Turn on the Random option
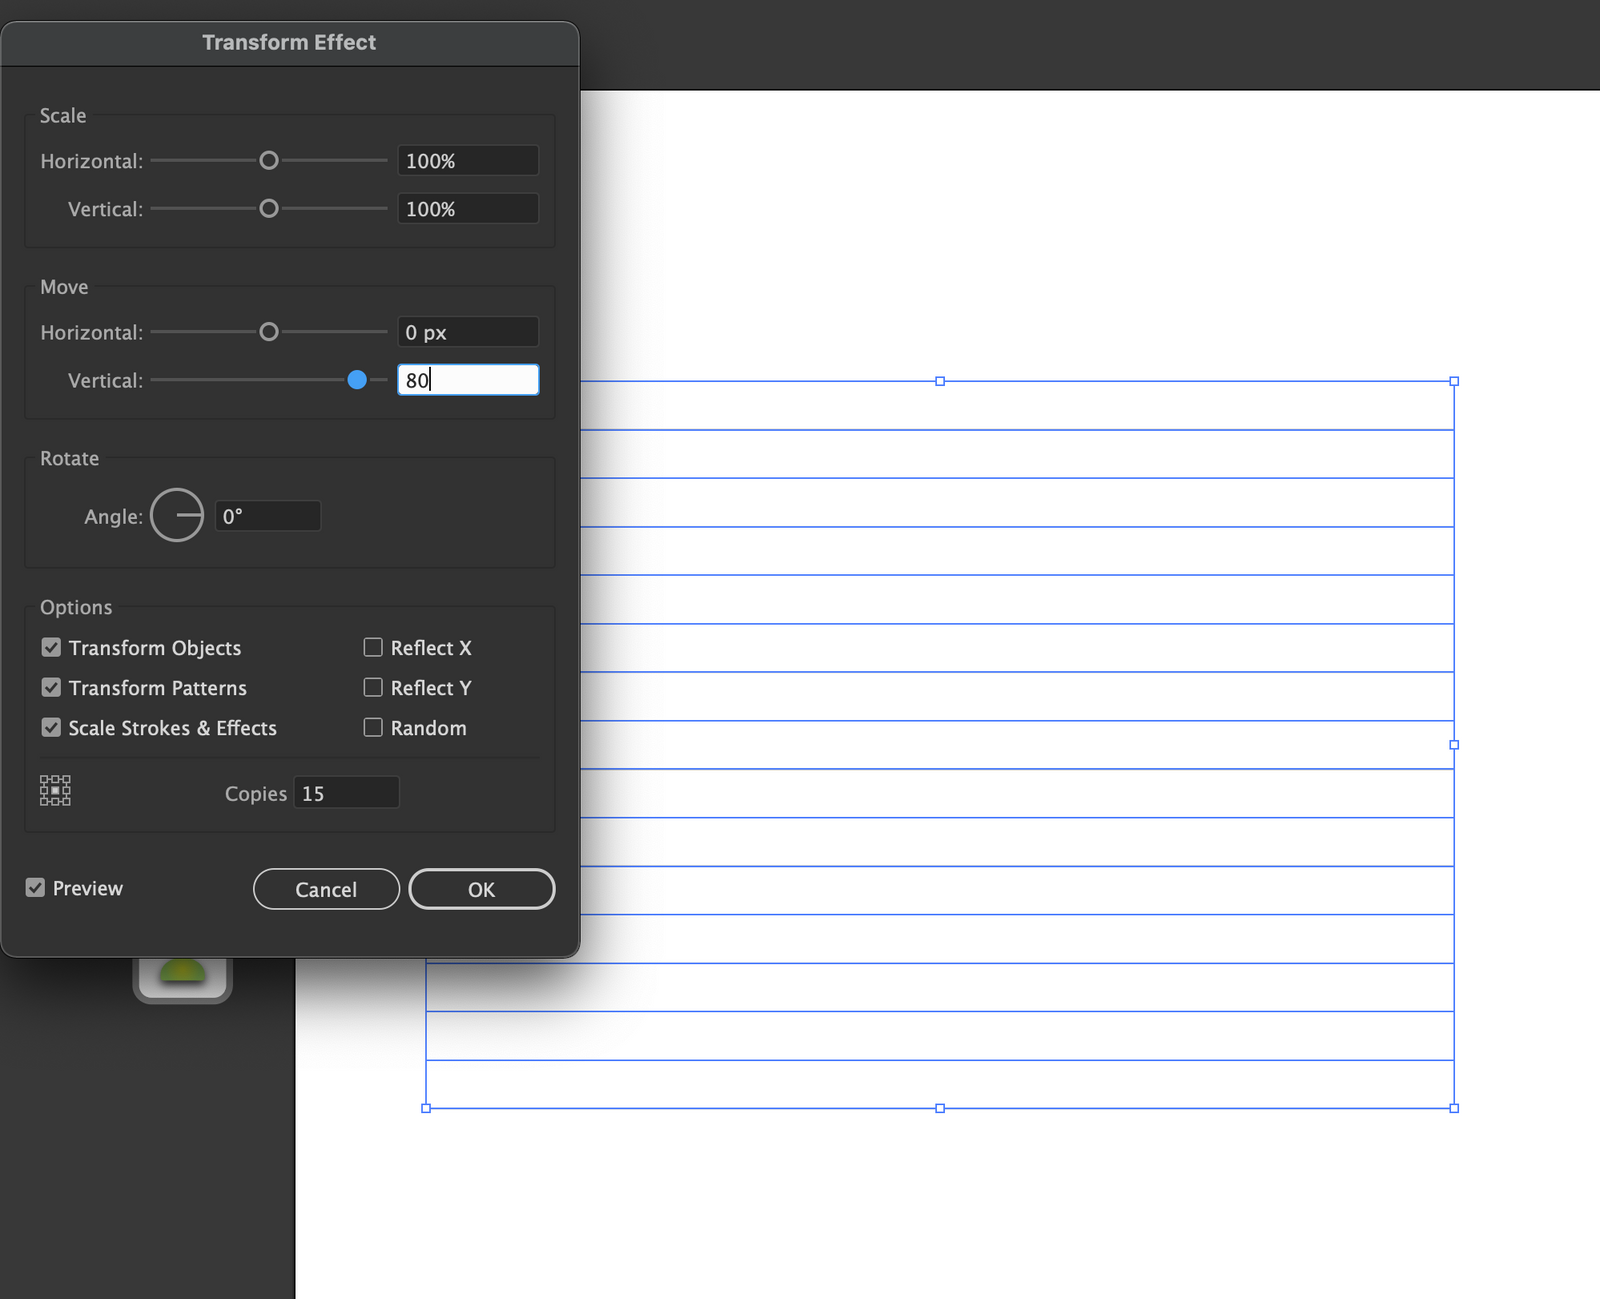The height and width of the screenshot is (1299, 1600). pos(372,727)
